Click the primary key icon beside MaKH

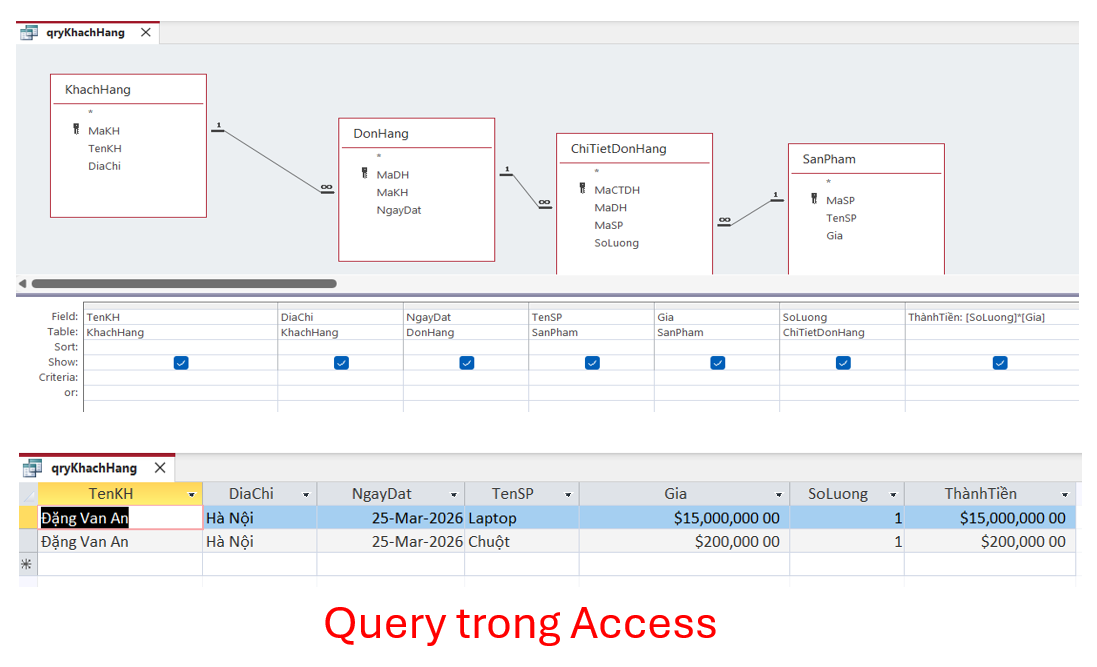(78, 130)
